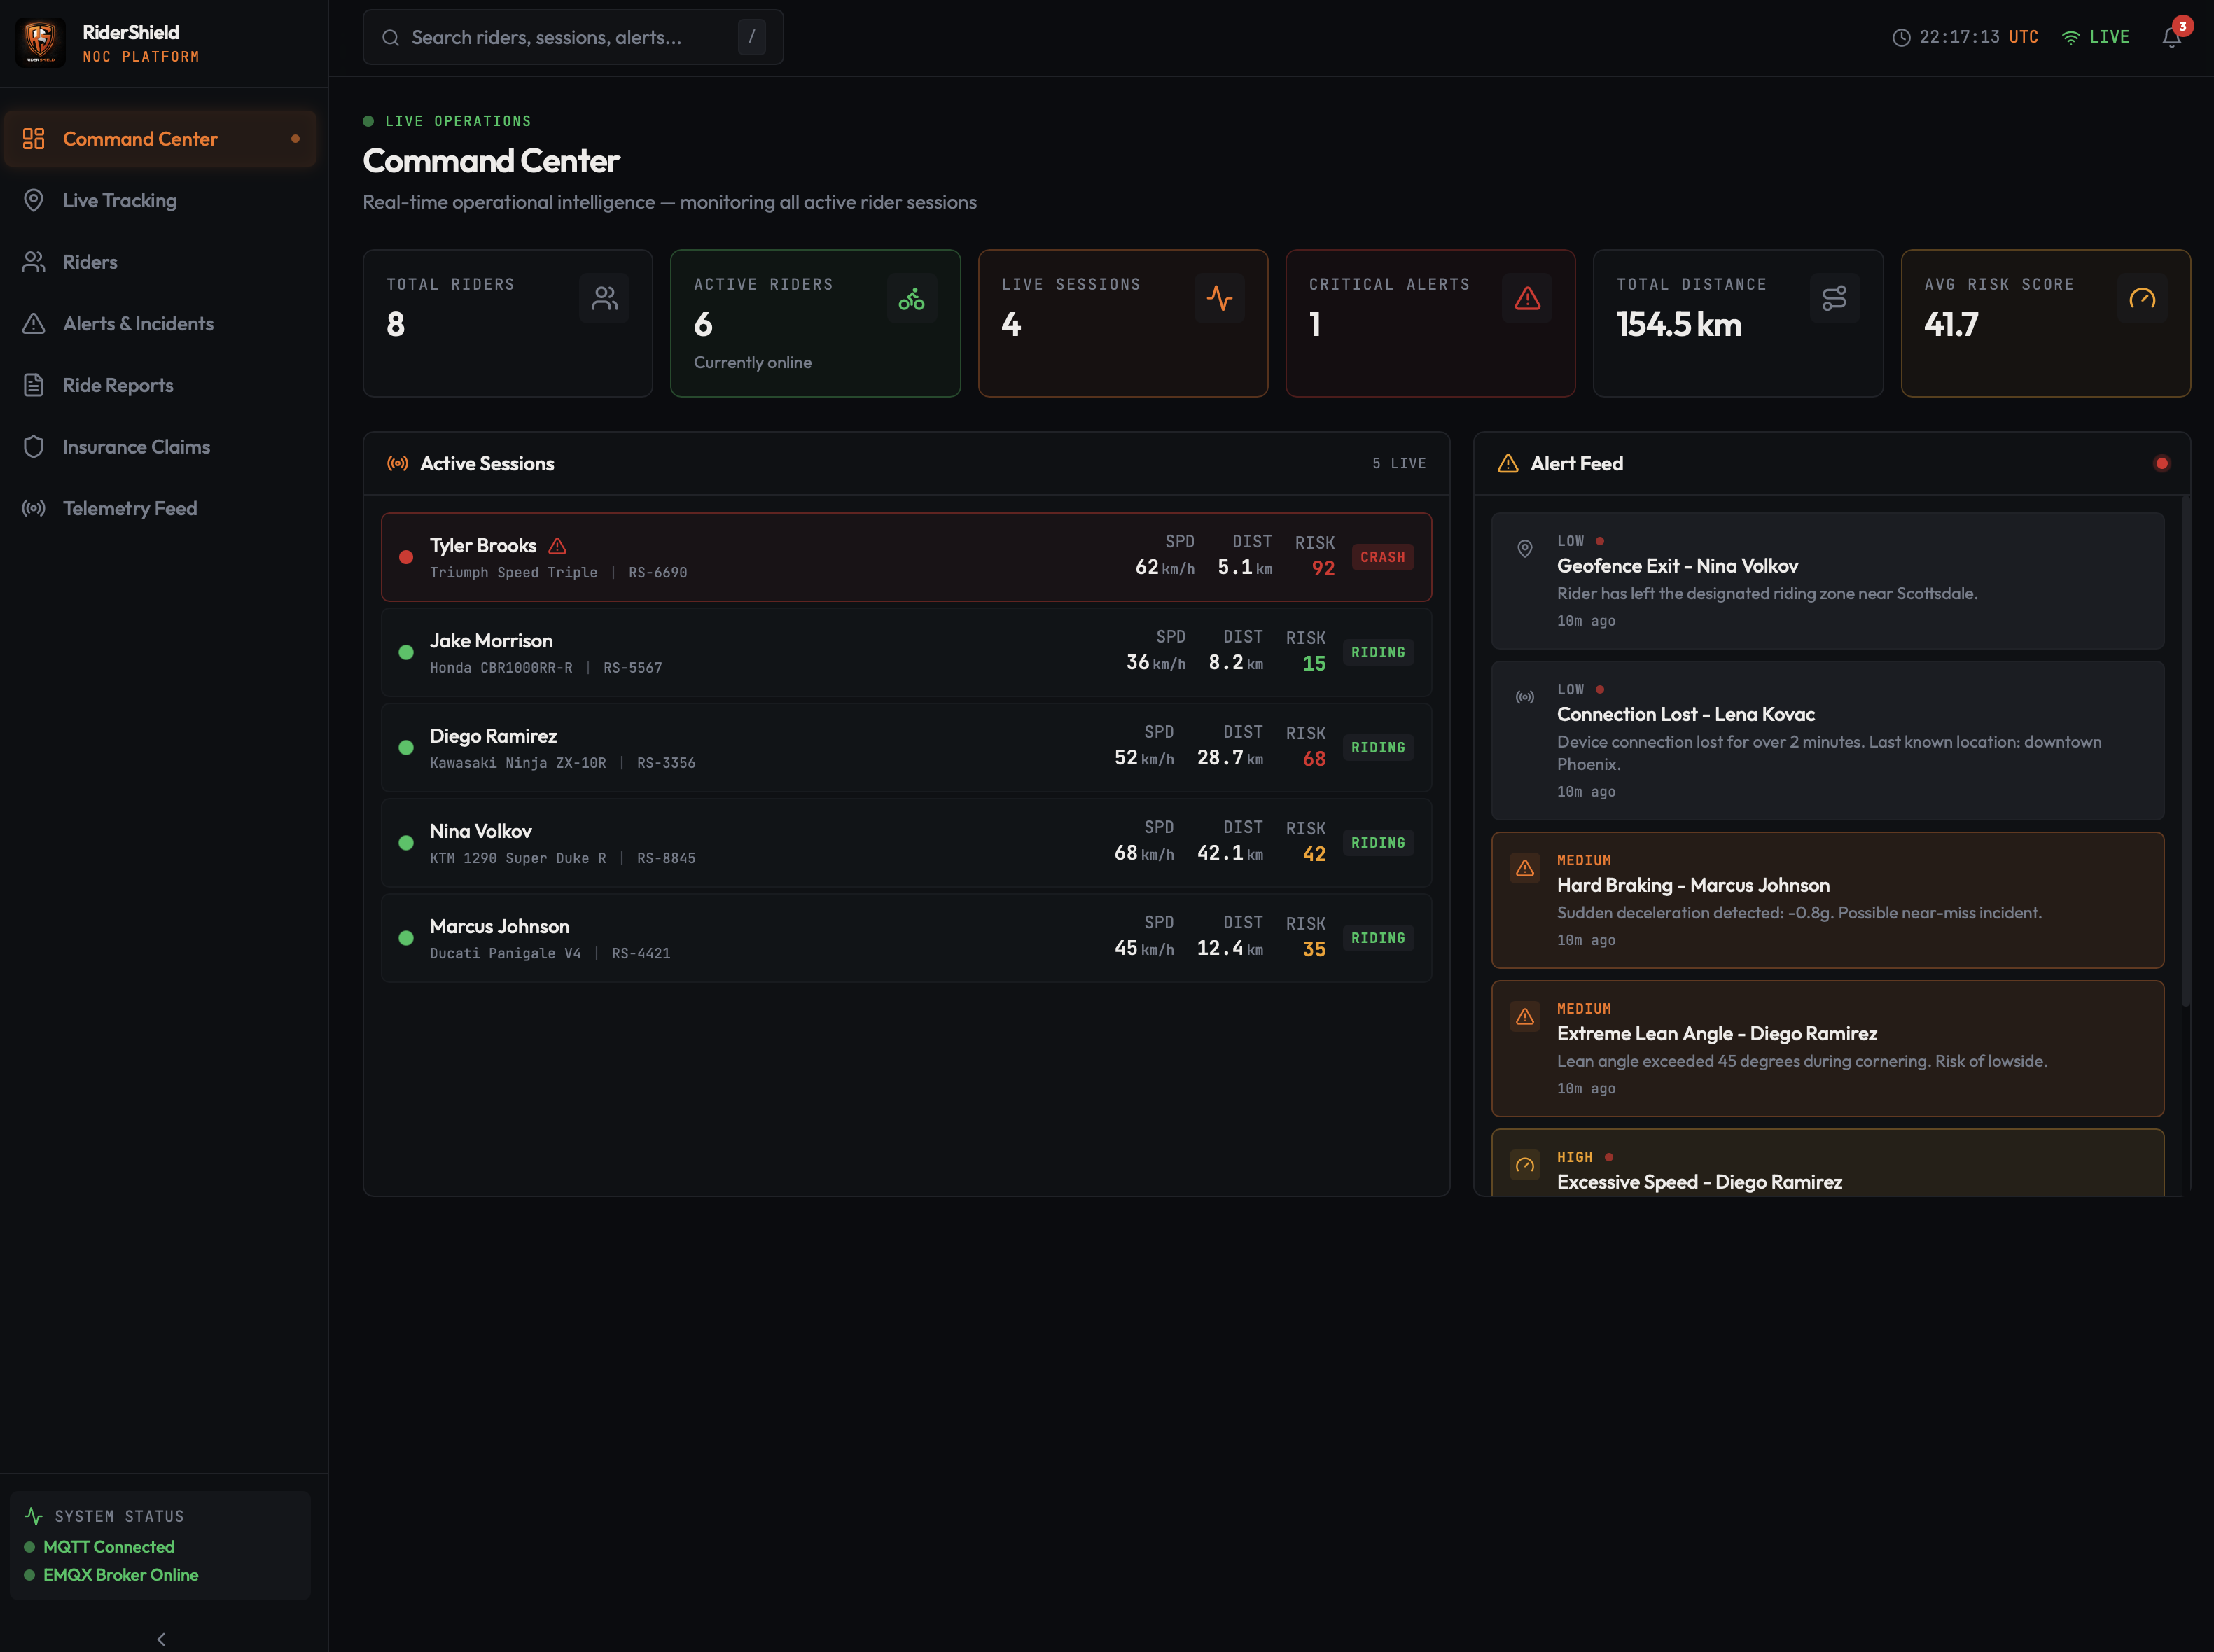
Task: Click the green status dot next to Command Center
Action: pyautogui.click(x=296, y=139)
